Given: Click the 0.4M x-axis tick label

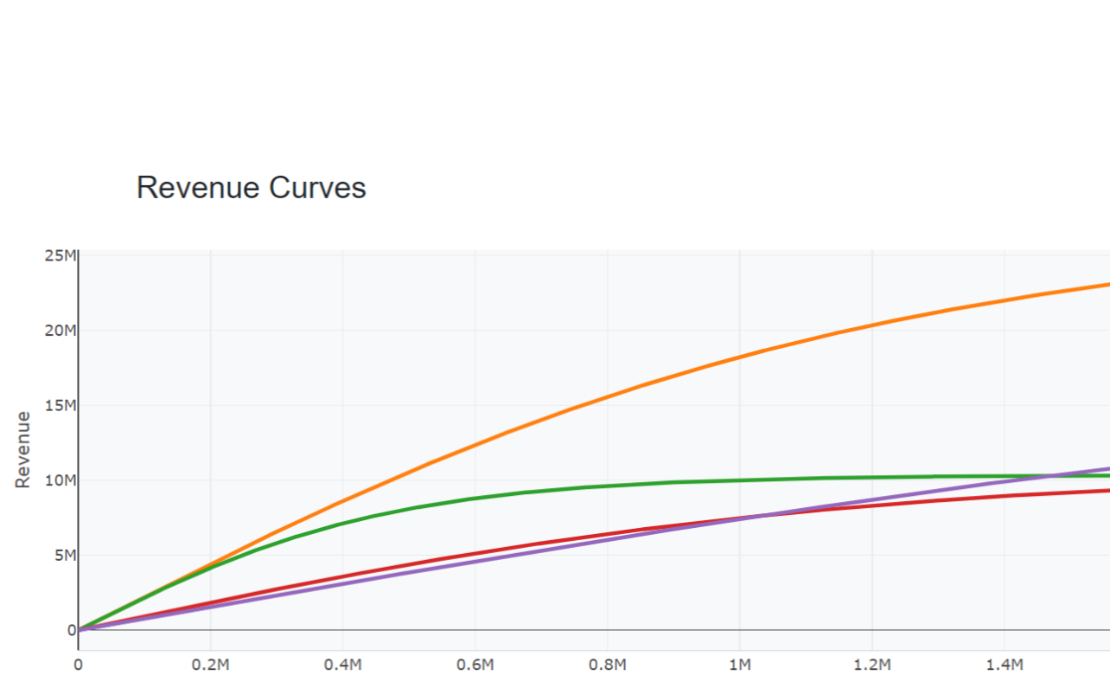Looking at the screenshot, I should click(x=343, y=665).
